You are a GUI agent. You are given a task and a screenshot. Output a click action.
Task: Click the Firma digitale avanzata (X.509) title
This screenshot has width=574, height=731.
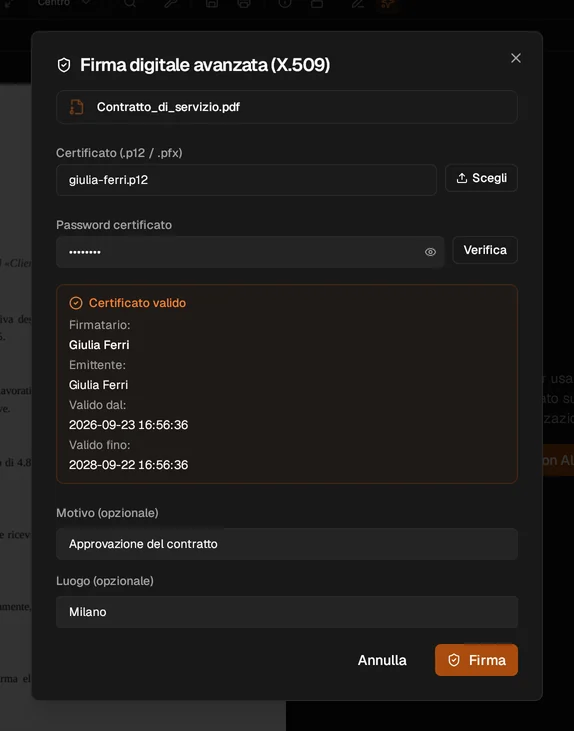pos(205,65)
